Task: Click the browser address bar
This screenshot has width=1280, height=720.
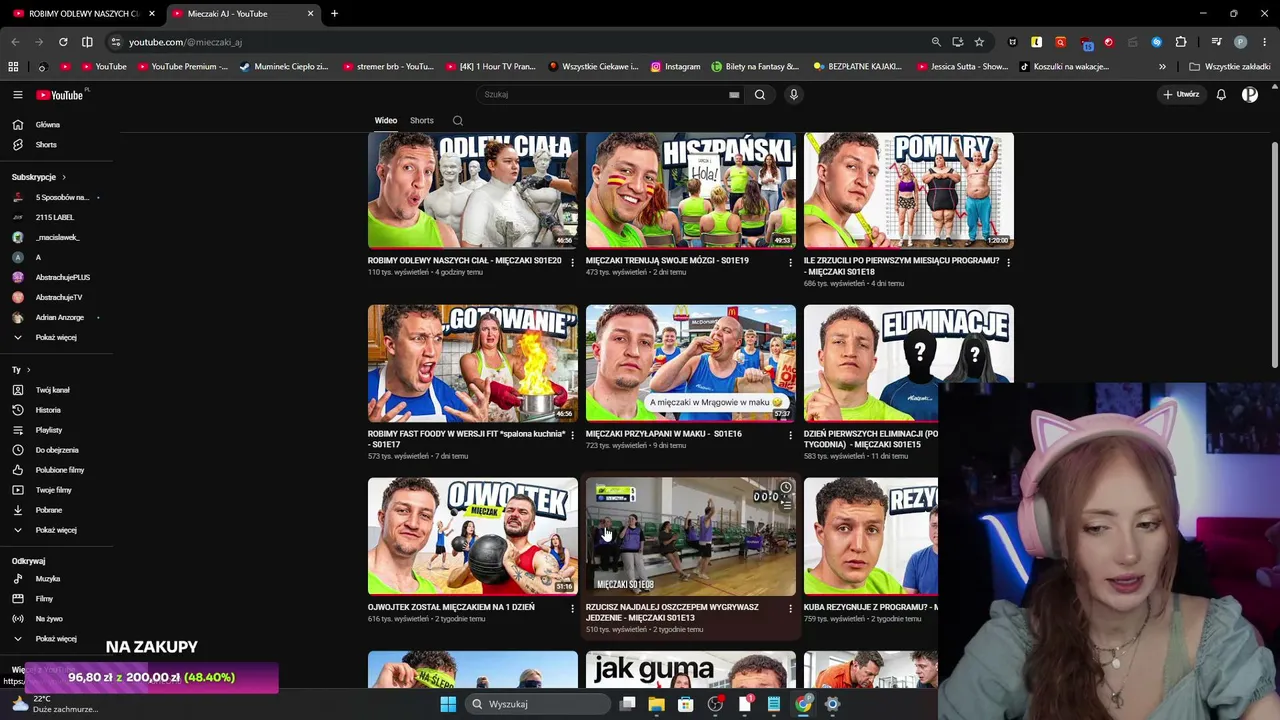Action: pyautogui.click(x=520, y=42)
